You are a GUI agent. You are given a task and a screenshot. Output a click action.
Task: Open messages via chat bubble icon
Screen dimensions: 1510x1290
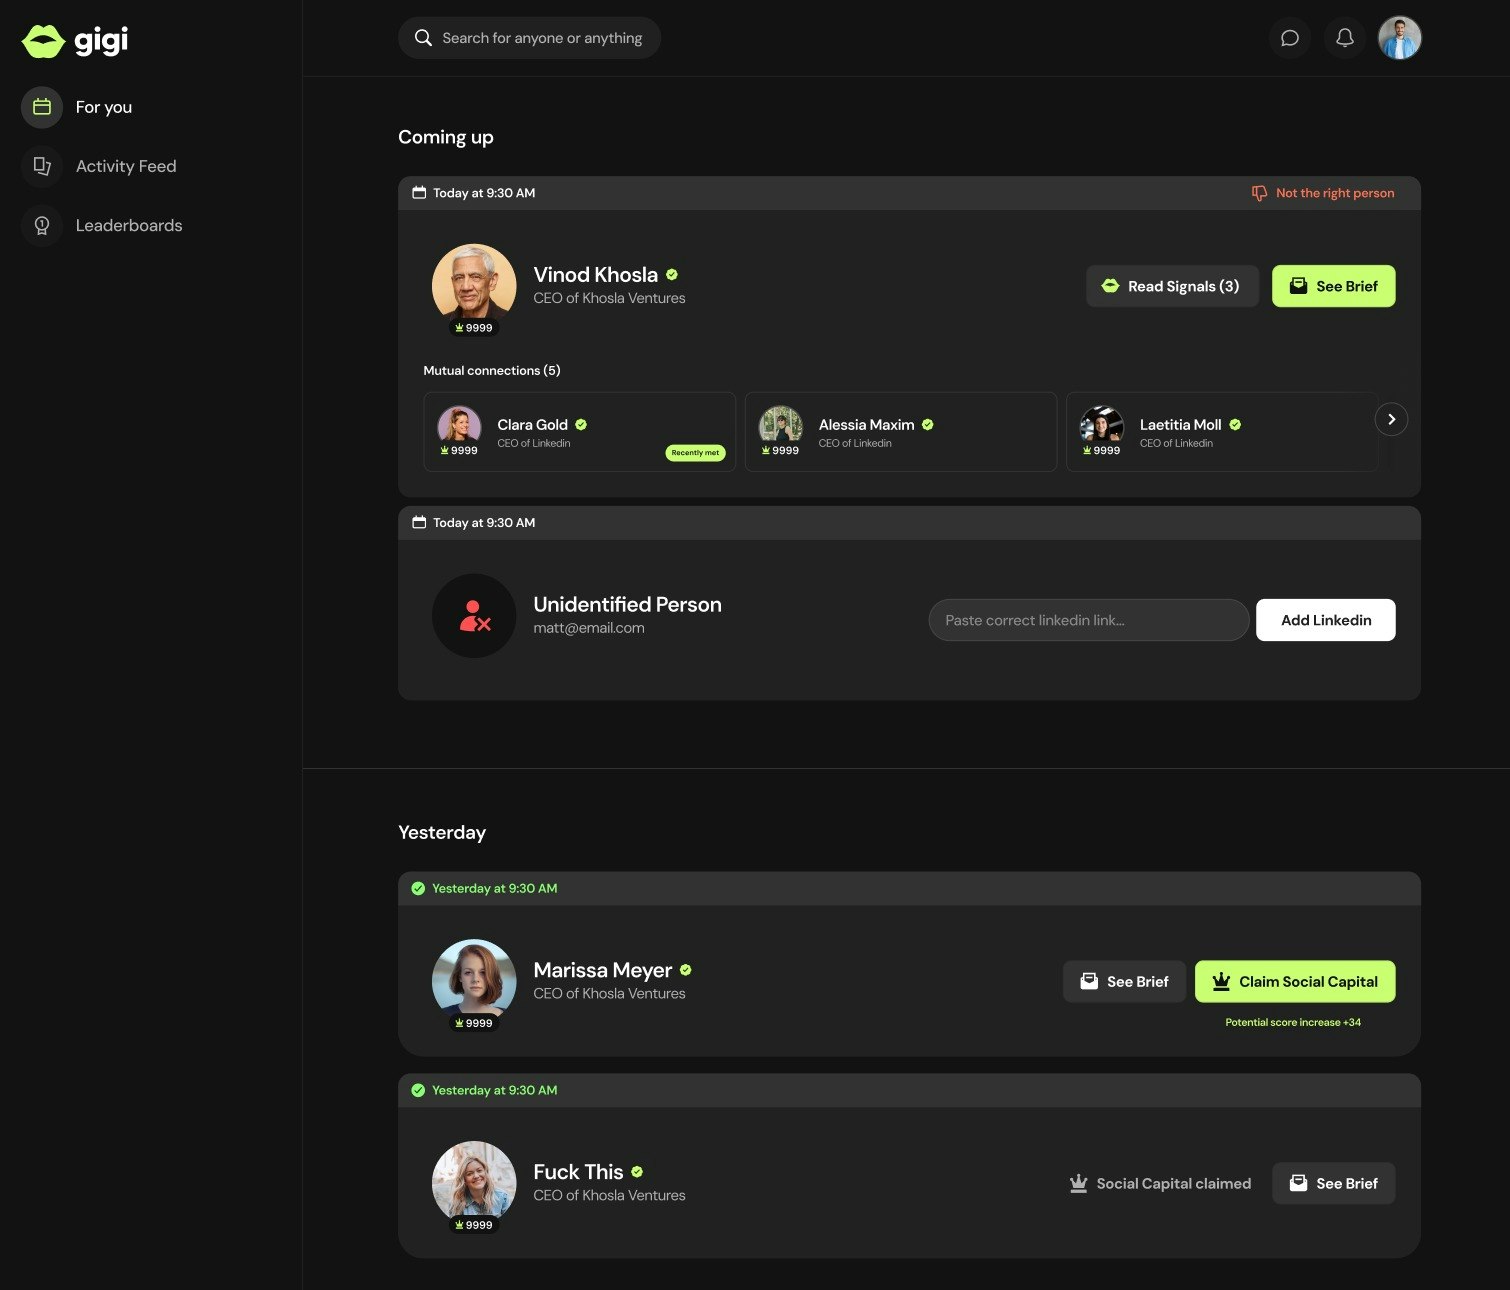pyautogui.click(x=1290, y=38)
